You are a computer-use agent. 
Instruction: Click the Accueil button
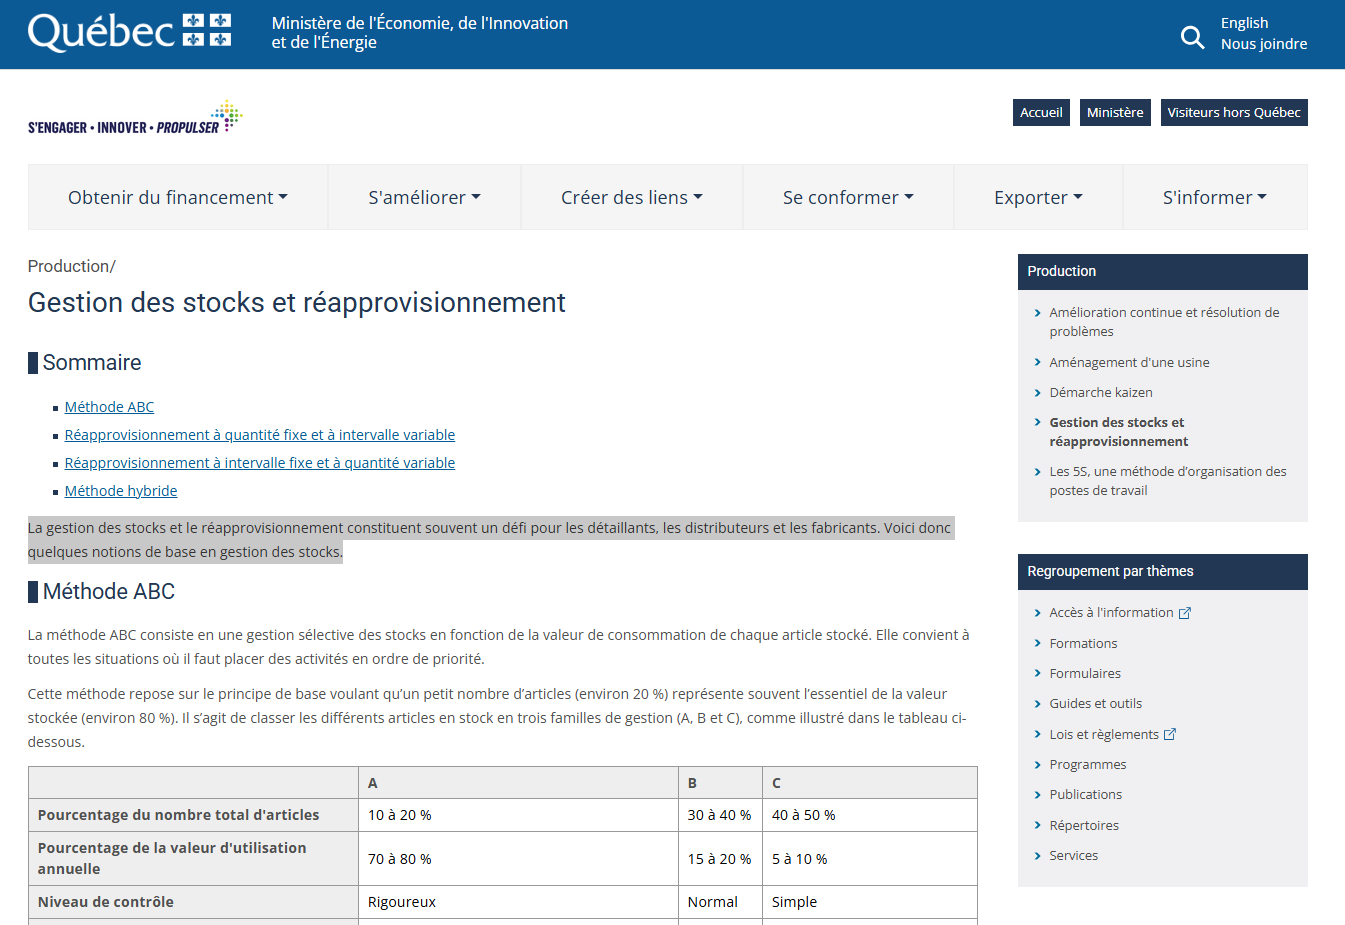[1041, 113]
